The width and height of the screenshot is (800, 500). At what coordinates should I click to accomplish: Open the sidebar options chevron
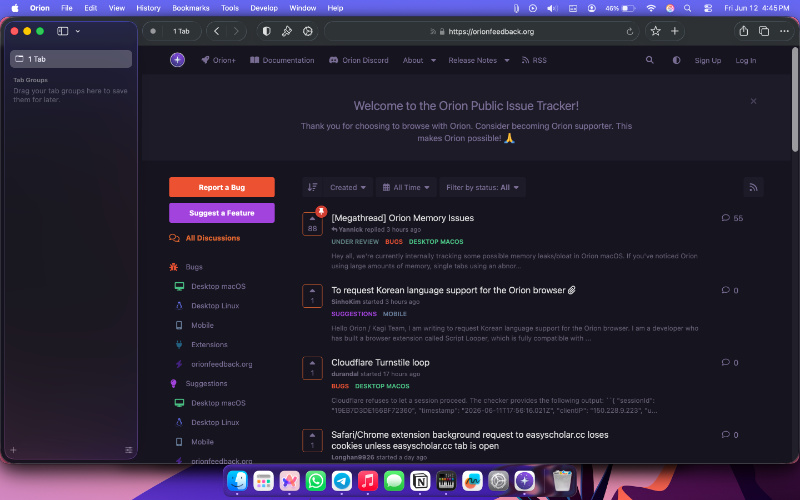(x=78, y=31)
